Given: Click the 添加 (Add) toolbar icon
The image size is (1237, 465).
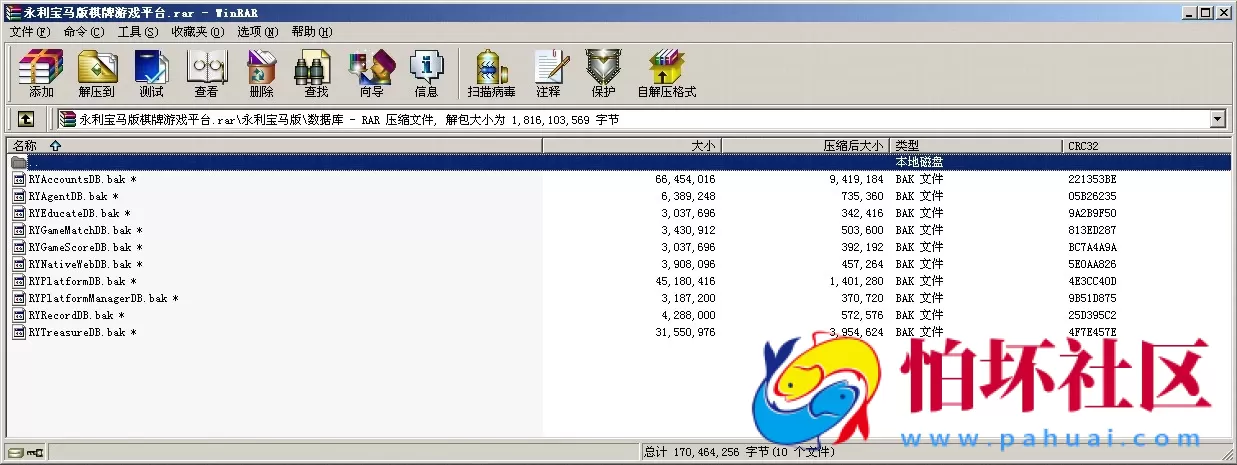Looking at the screenshot, I should pyautogui.click(x=41, y=73).
